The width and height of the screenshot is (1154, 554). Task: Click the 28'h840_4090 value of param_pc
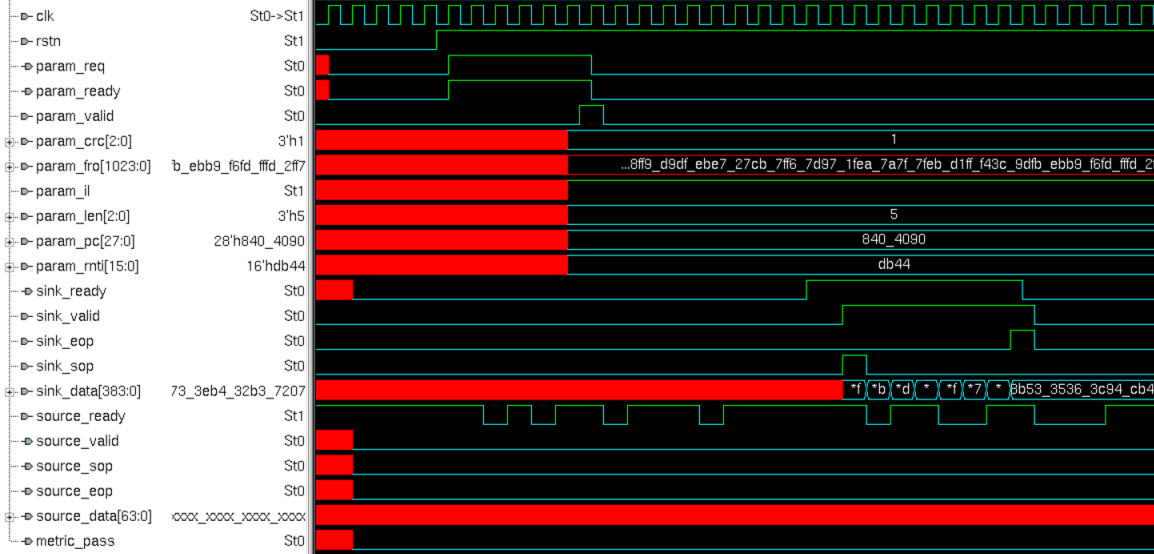(x=259, y=241)
